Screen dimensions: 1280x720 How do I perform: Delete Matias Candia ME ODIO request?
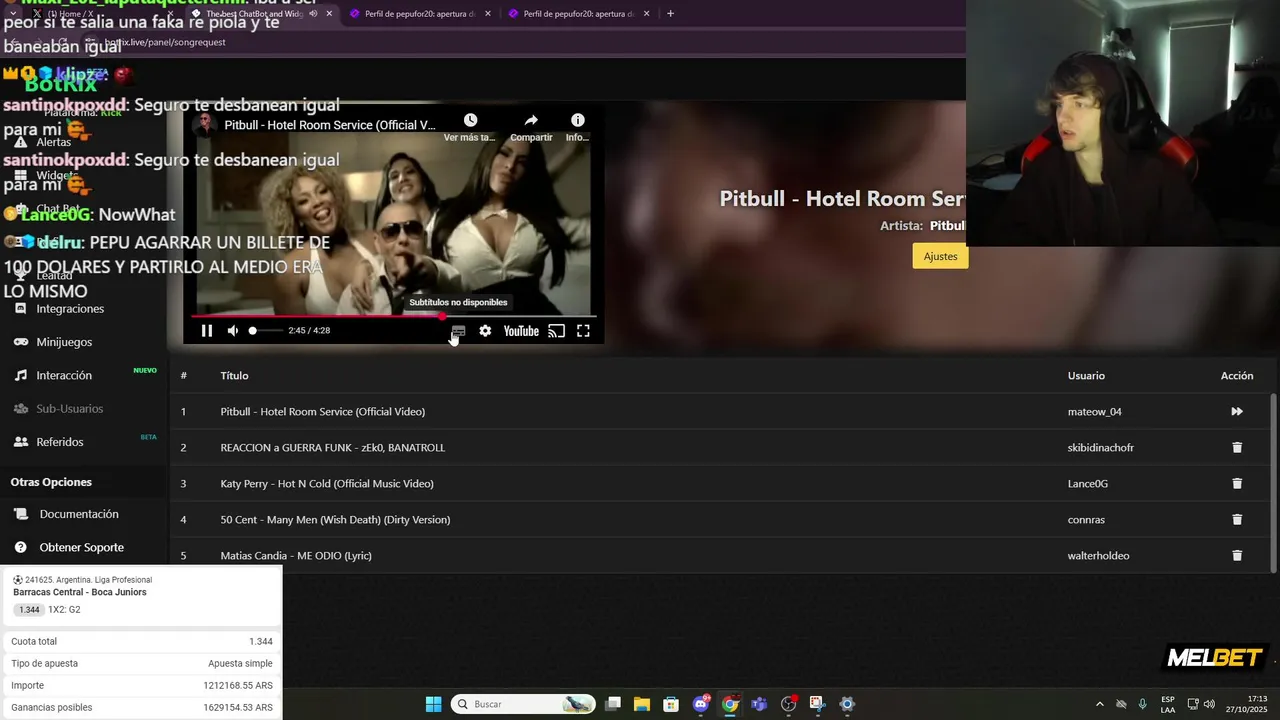click(1237, 555)
